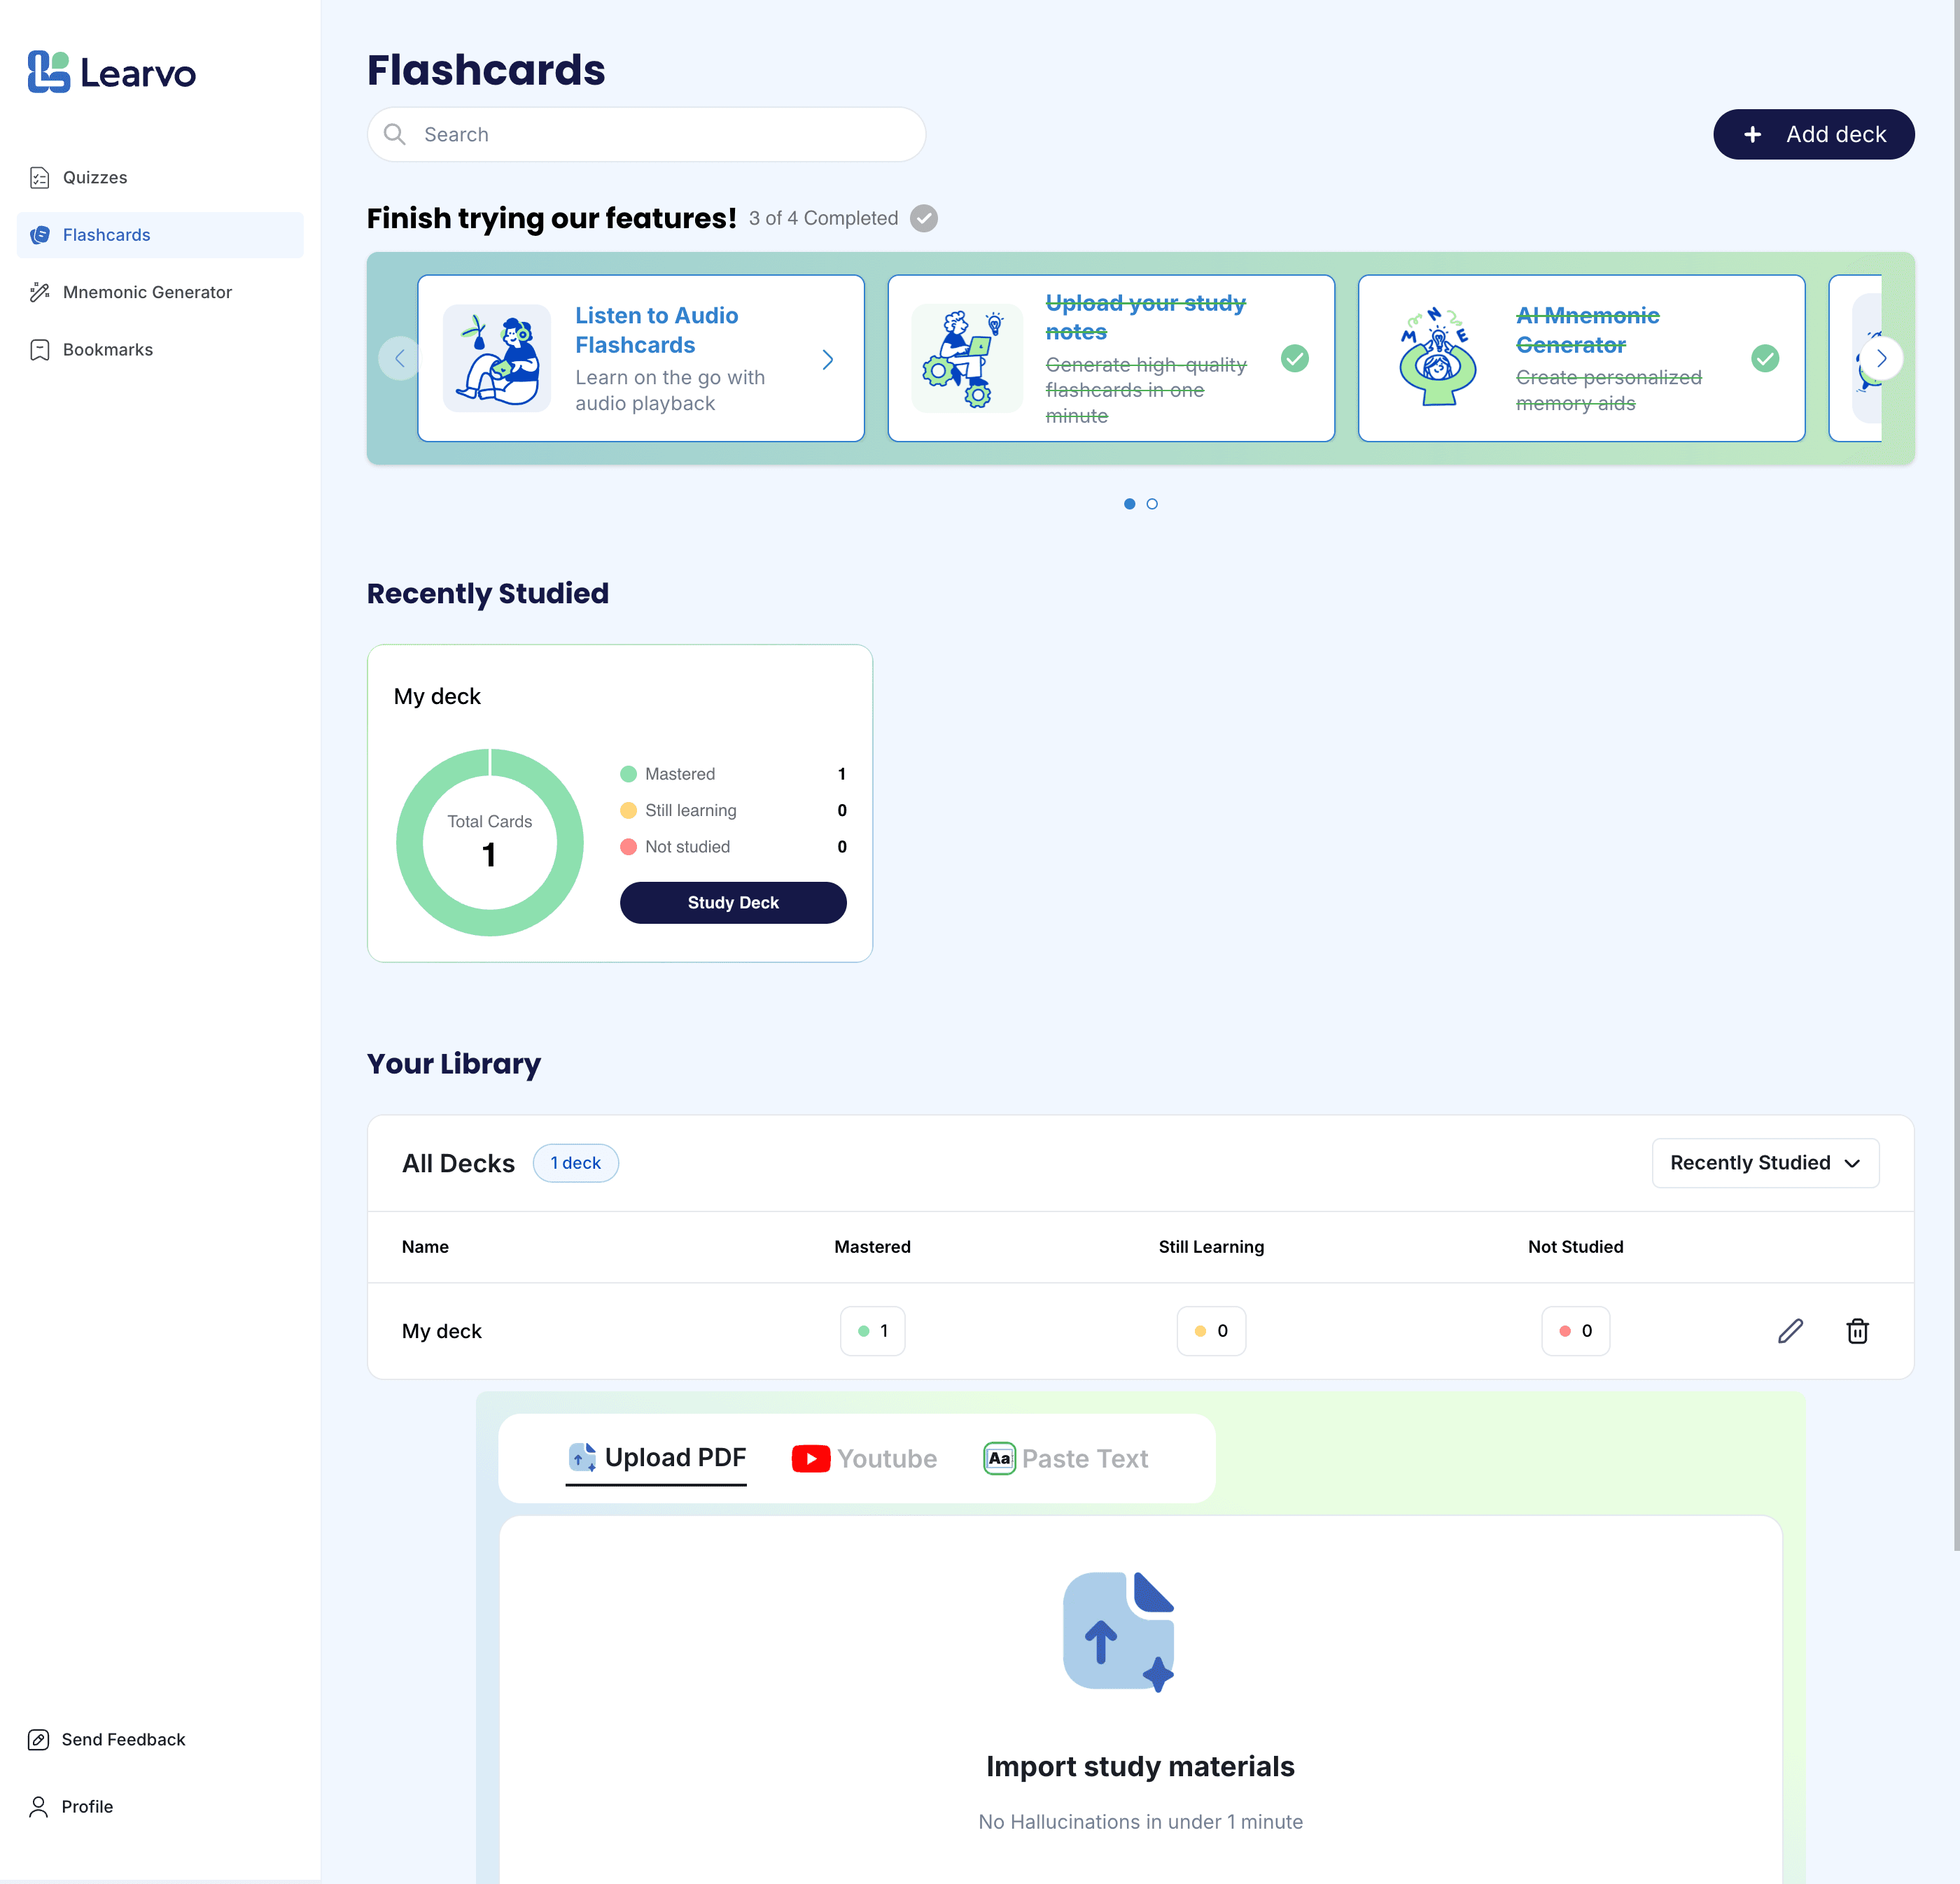Click the Quizzes sidebar icon
The height and width of the screenshot is (1884, 1960).
pos(40,178)
